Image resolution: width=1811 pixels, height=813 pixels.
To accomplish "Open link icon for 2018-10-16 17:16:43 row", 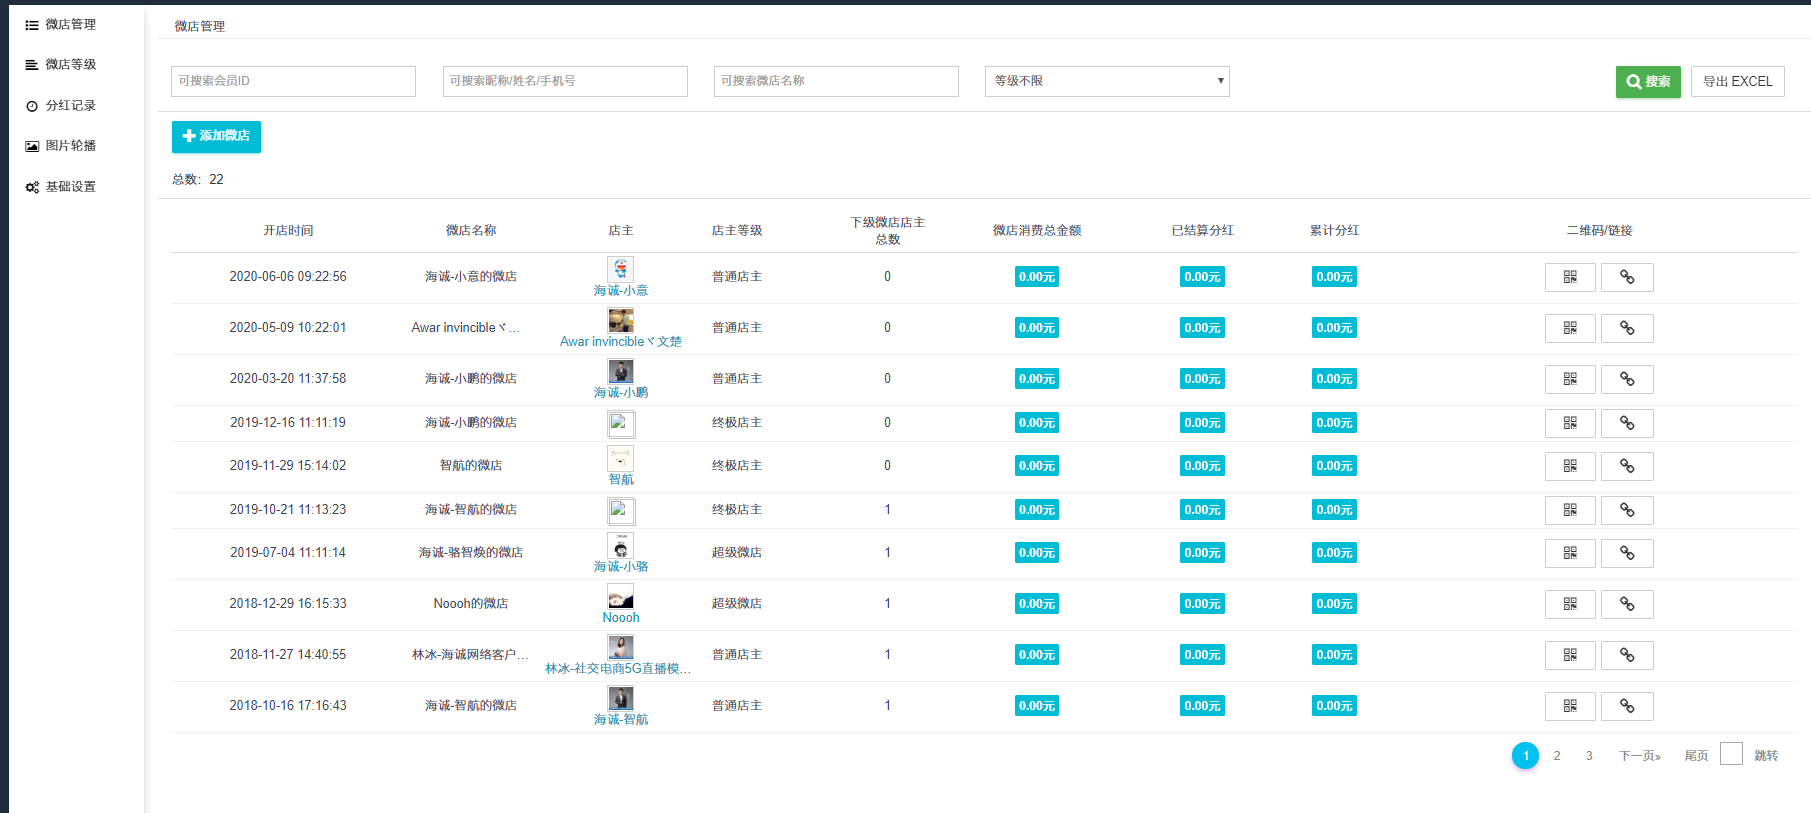I will pyautogui.click(x=1627, y=706).
